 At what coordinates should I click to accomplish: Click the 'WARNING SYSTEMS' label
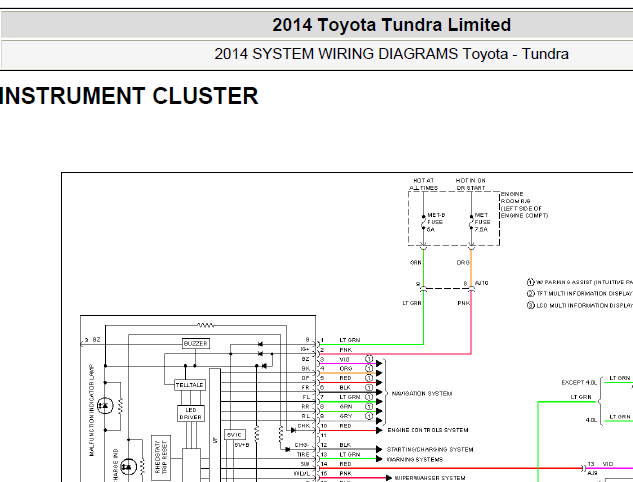[415, 459]
